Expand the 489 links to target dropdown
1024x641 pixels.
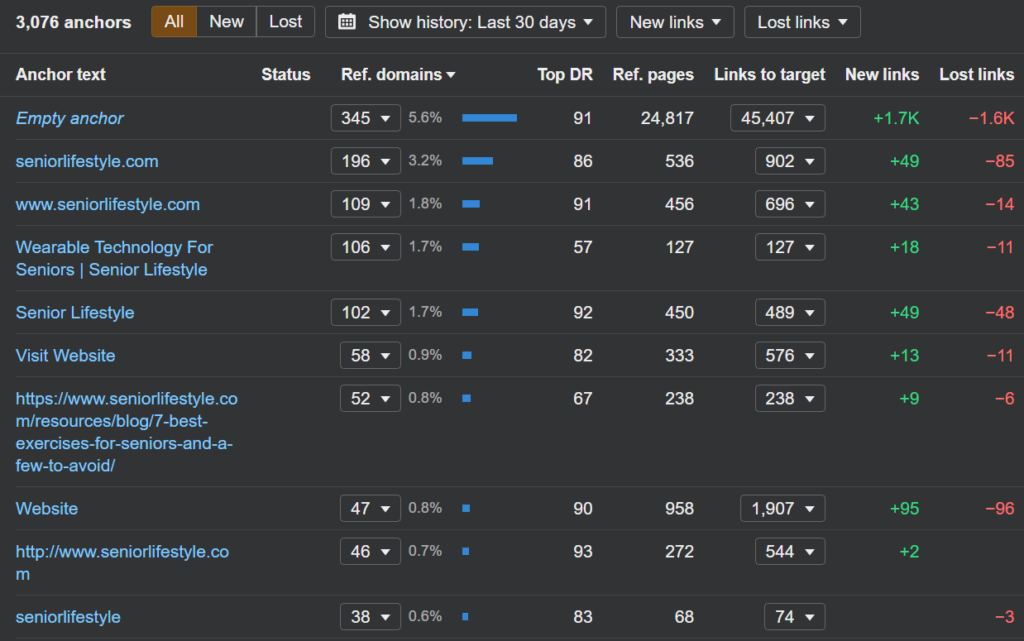coord(790,313)
